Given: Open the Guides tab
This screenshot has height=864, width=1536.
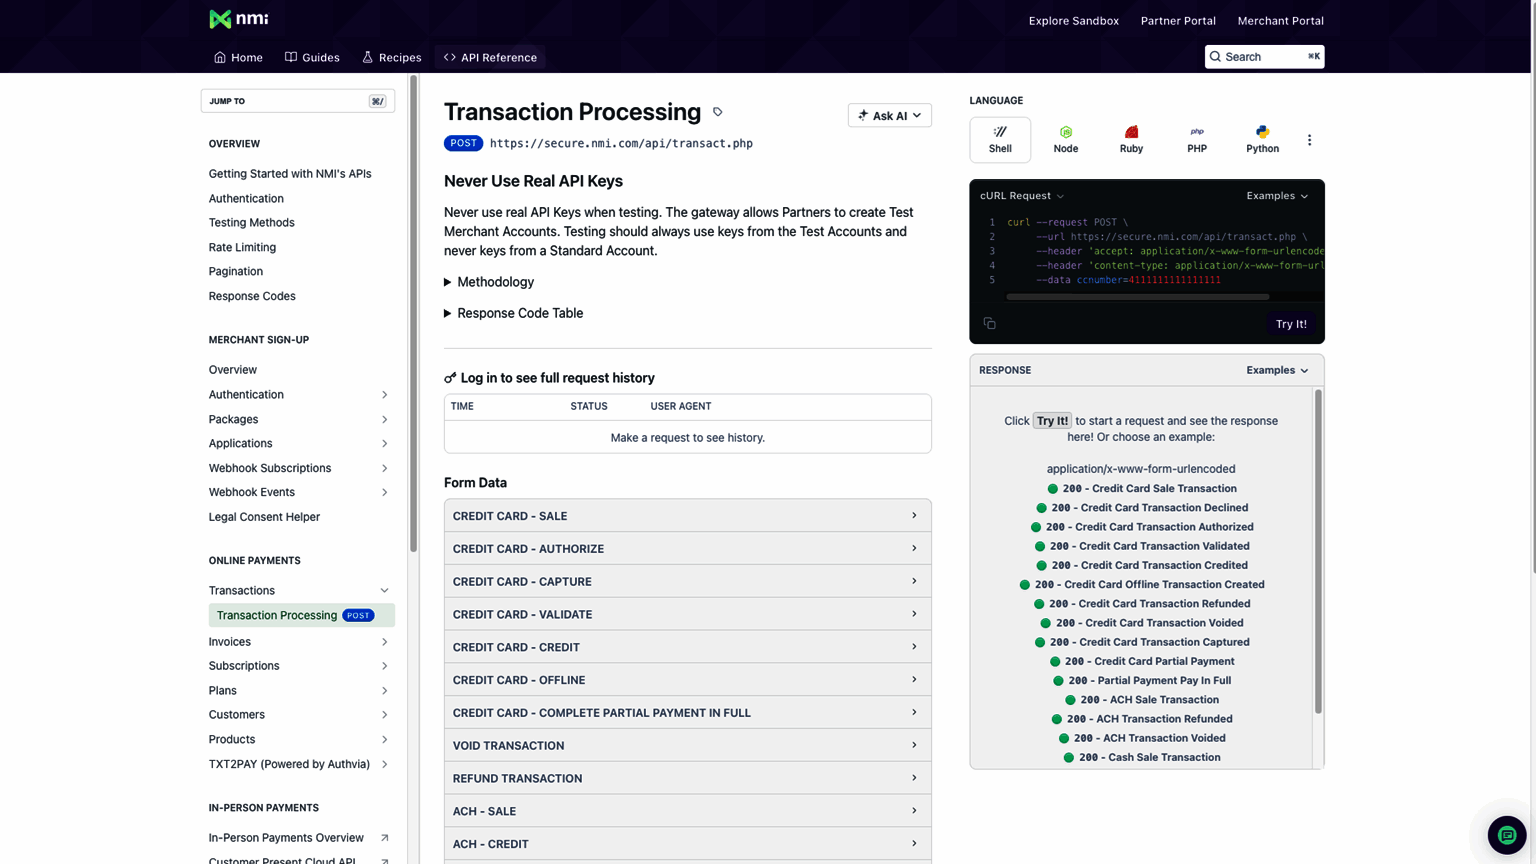Looking at the screenshot, I should click(312, 58).
